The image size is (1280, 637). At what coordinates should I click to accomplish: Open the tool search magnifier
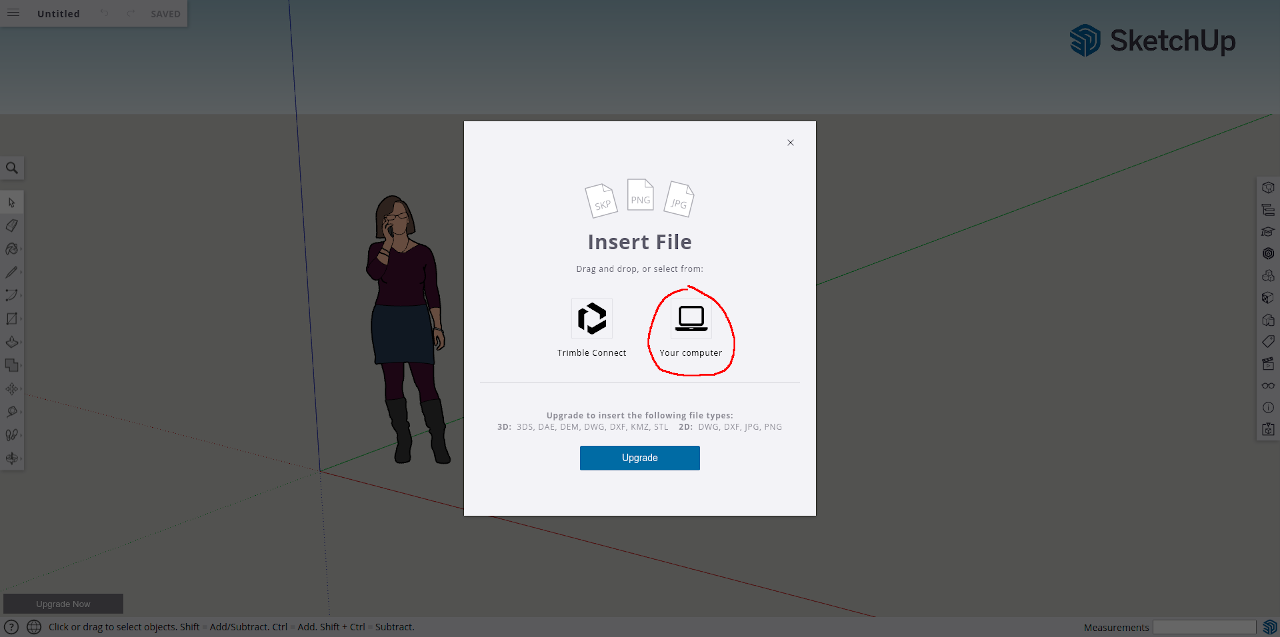pos(12,167)
